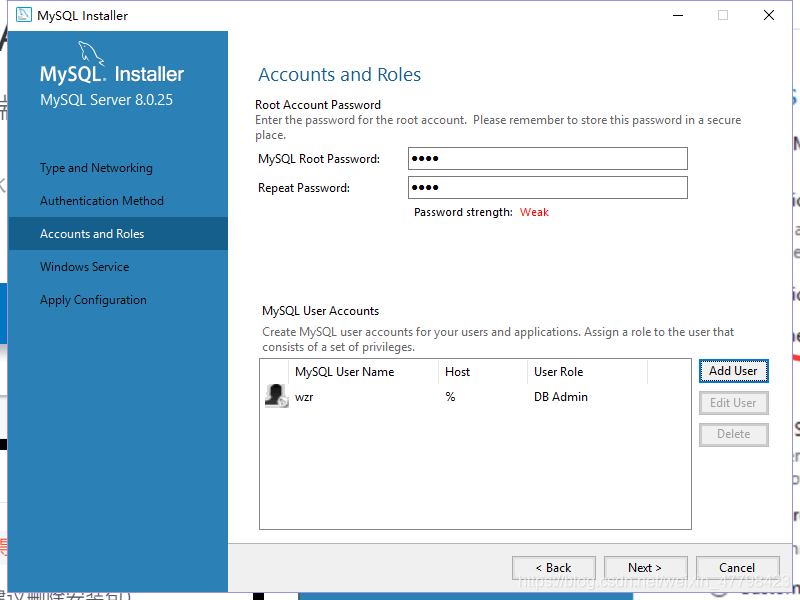Cancel the installer configuration
The image size is (800, 600).
click(x=737, y=568)
